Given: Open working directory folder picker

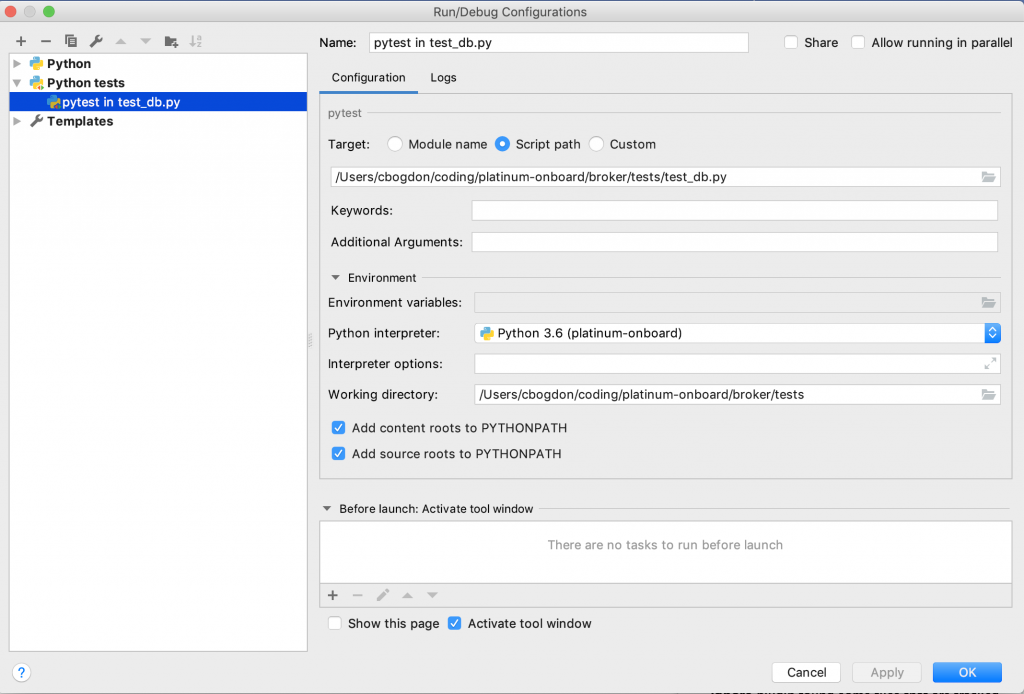Looking at the screenshot, I should click(989, 394).
